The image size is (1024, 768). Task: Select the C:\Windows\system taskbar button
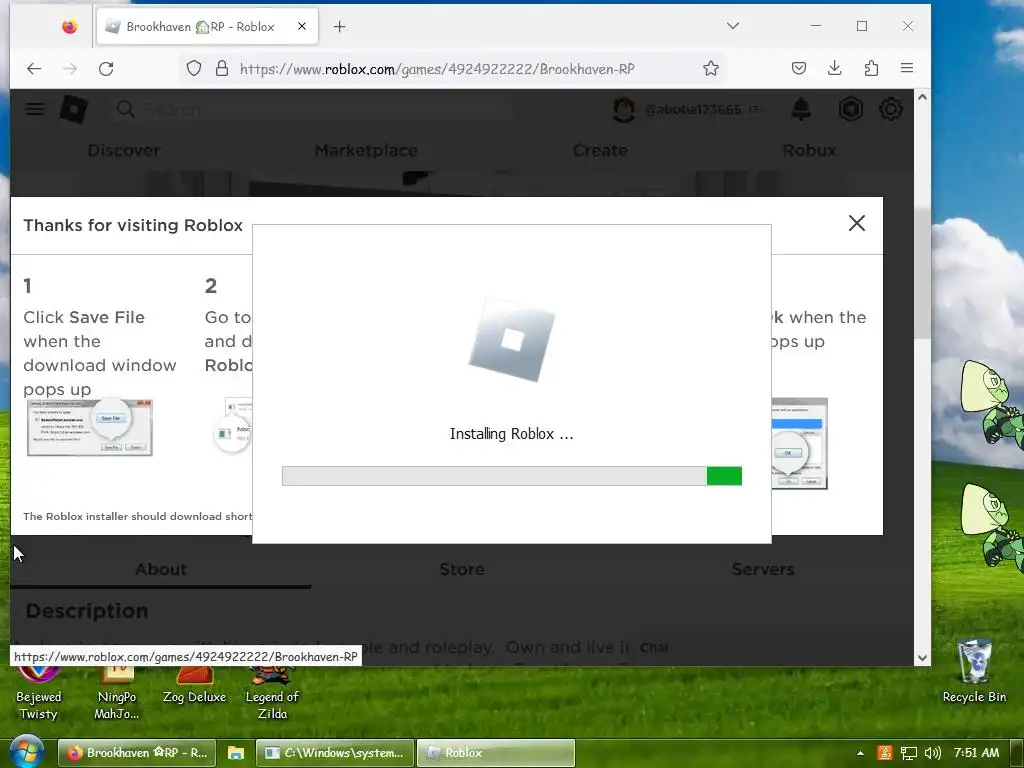[x=335, y=753]
